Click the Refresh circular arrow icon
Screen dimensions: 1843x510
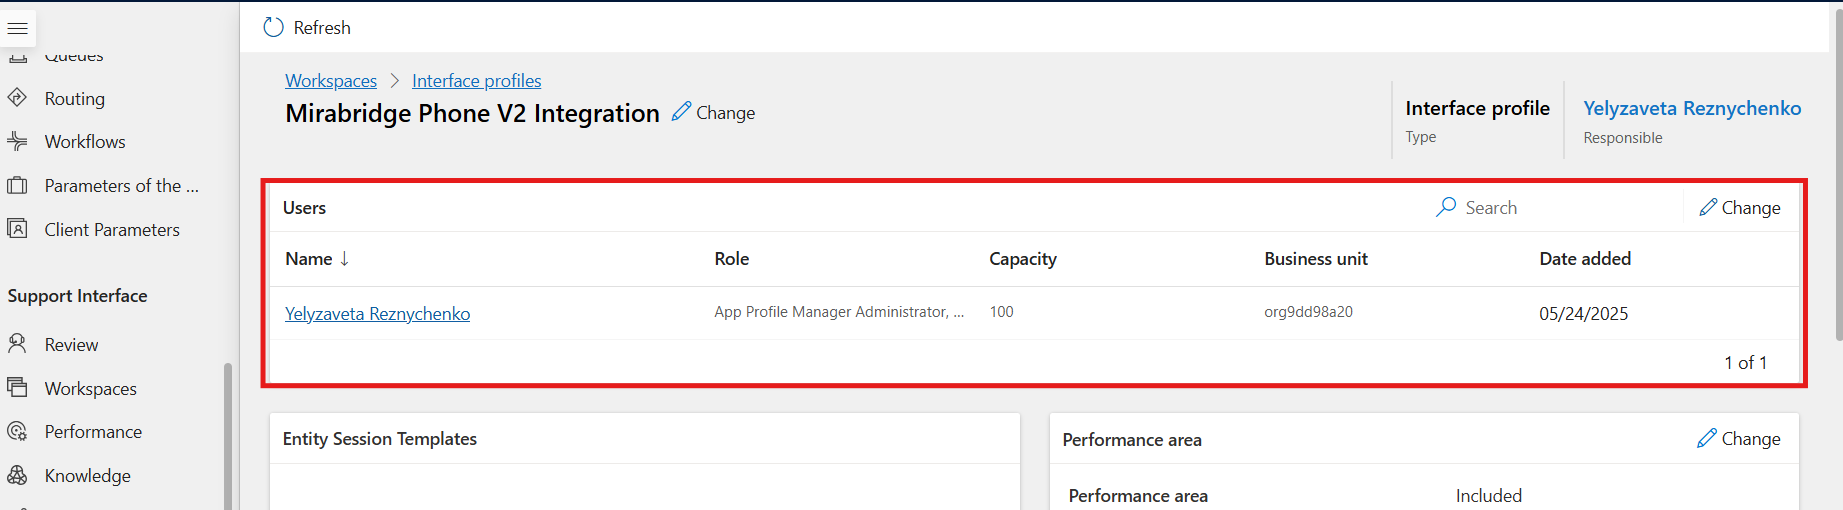pyautogui.click(x=273, y=28)
